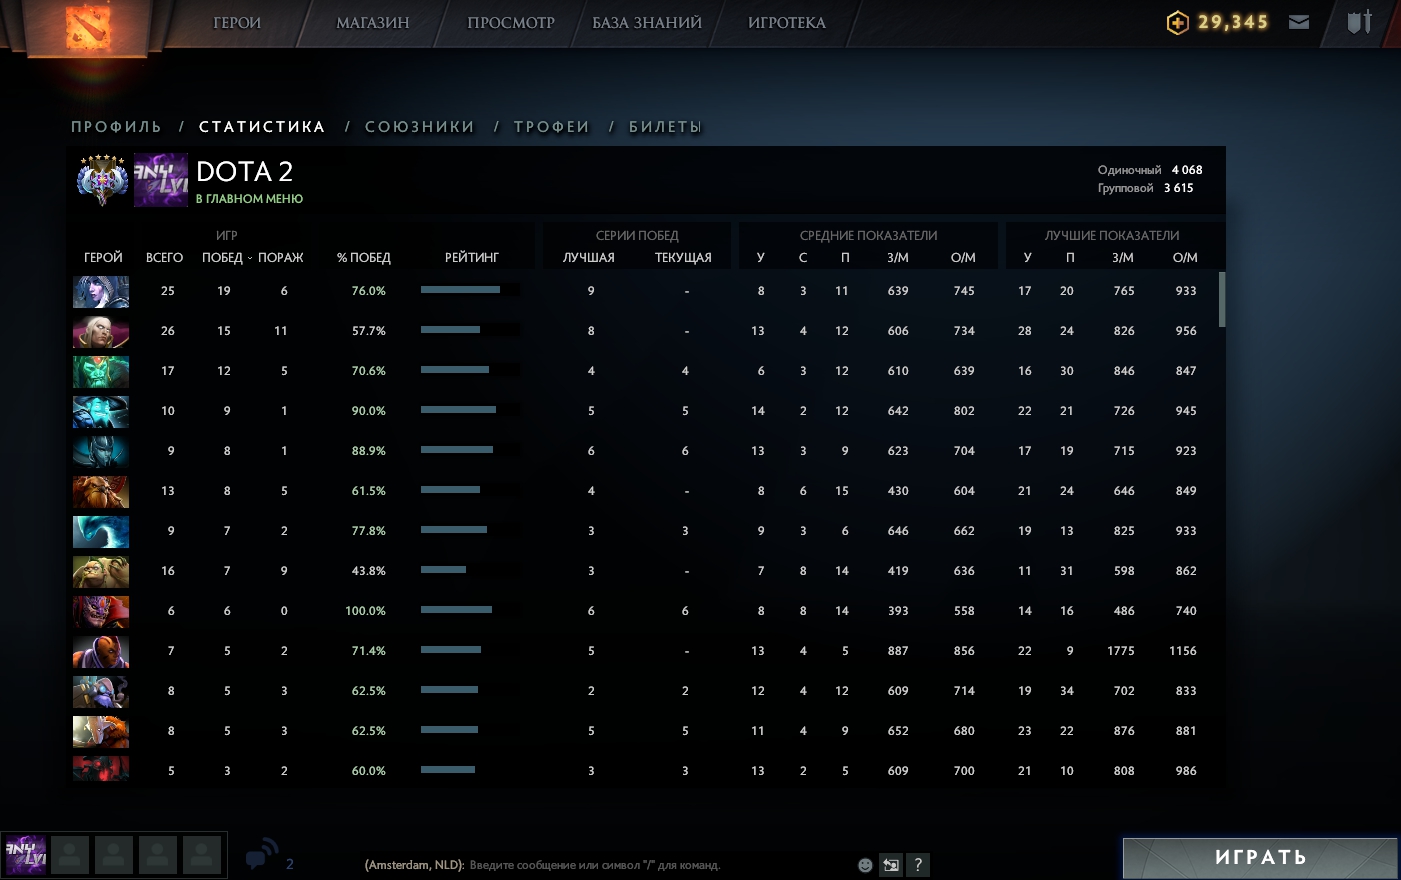This screenshot has width=1401, height=880.
Task: Click the question mark help button
Action: (x=918, y=865)
